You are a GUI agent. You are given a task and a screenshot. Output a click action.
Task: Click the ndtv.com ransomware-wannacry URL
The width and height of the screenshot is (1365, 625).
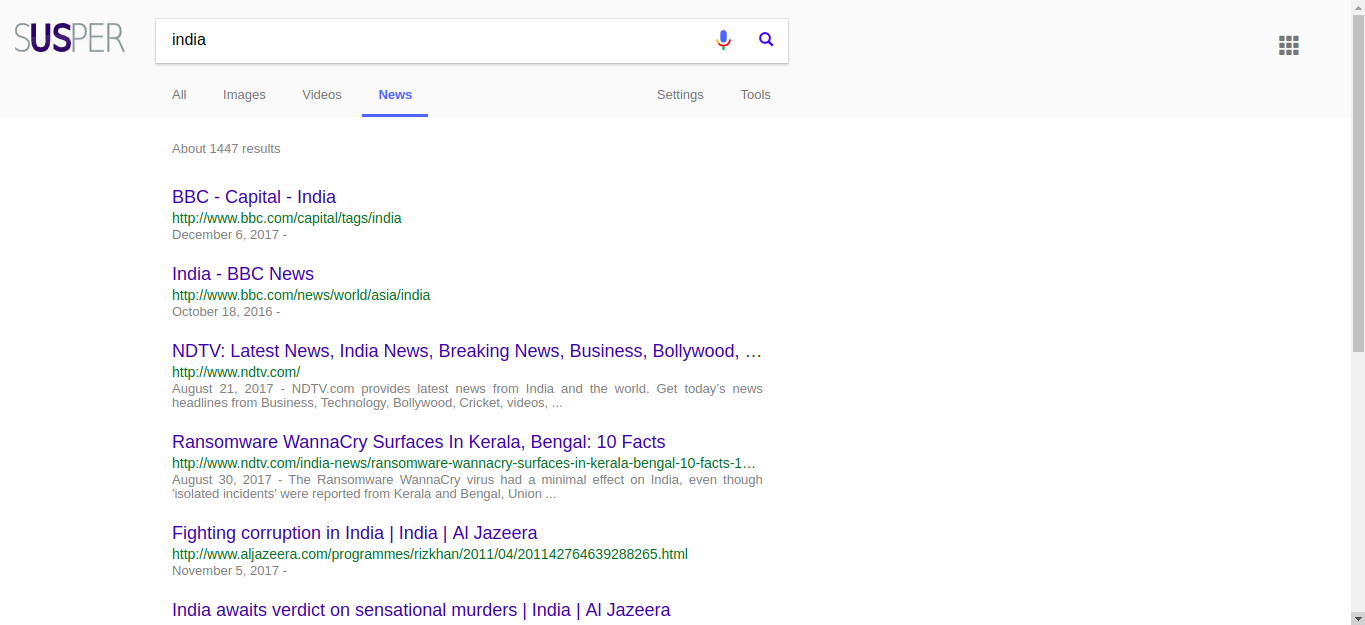(x=464, y=463)
